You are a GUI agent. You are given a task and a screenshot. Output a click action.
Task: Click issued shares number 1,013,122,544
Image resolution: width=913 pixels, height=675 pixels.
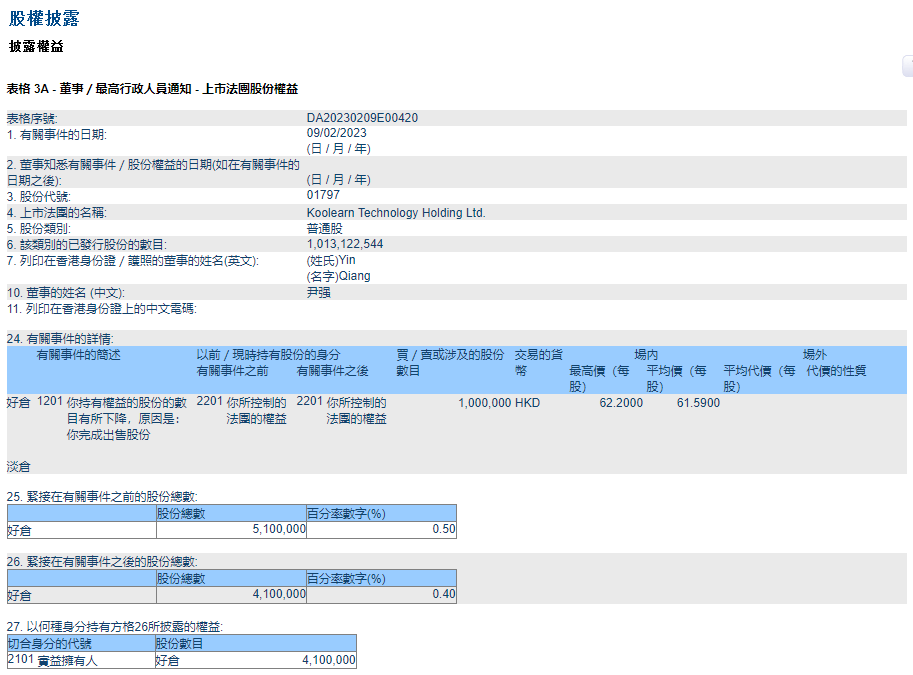(x=344, y=244)
